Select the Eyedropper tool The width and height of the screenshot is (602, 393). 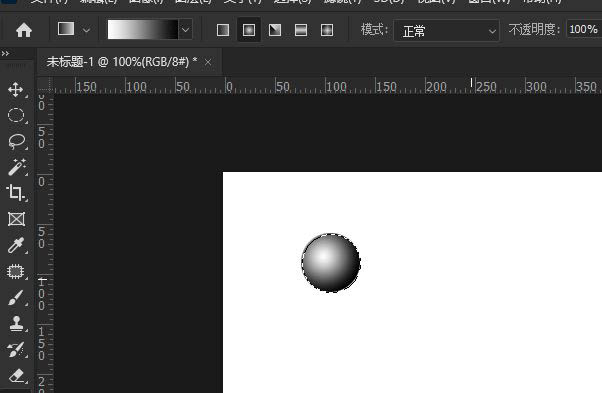pyautogui.click(x=16, y=245)
